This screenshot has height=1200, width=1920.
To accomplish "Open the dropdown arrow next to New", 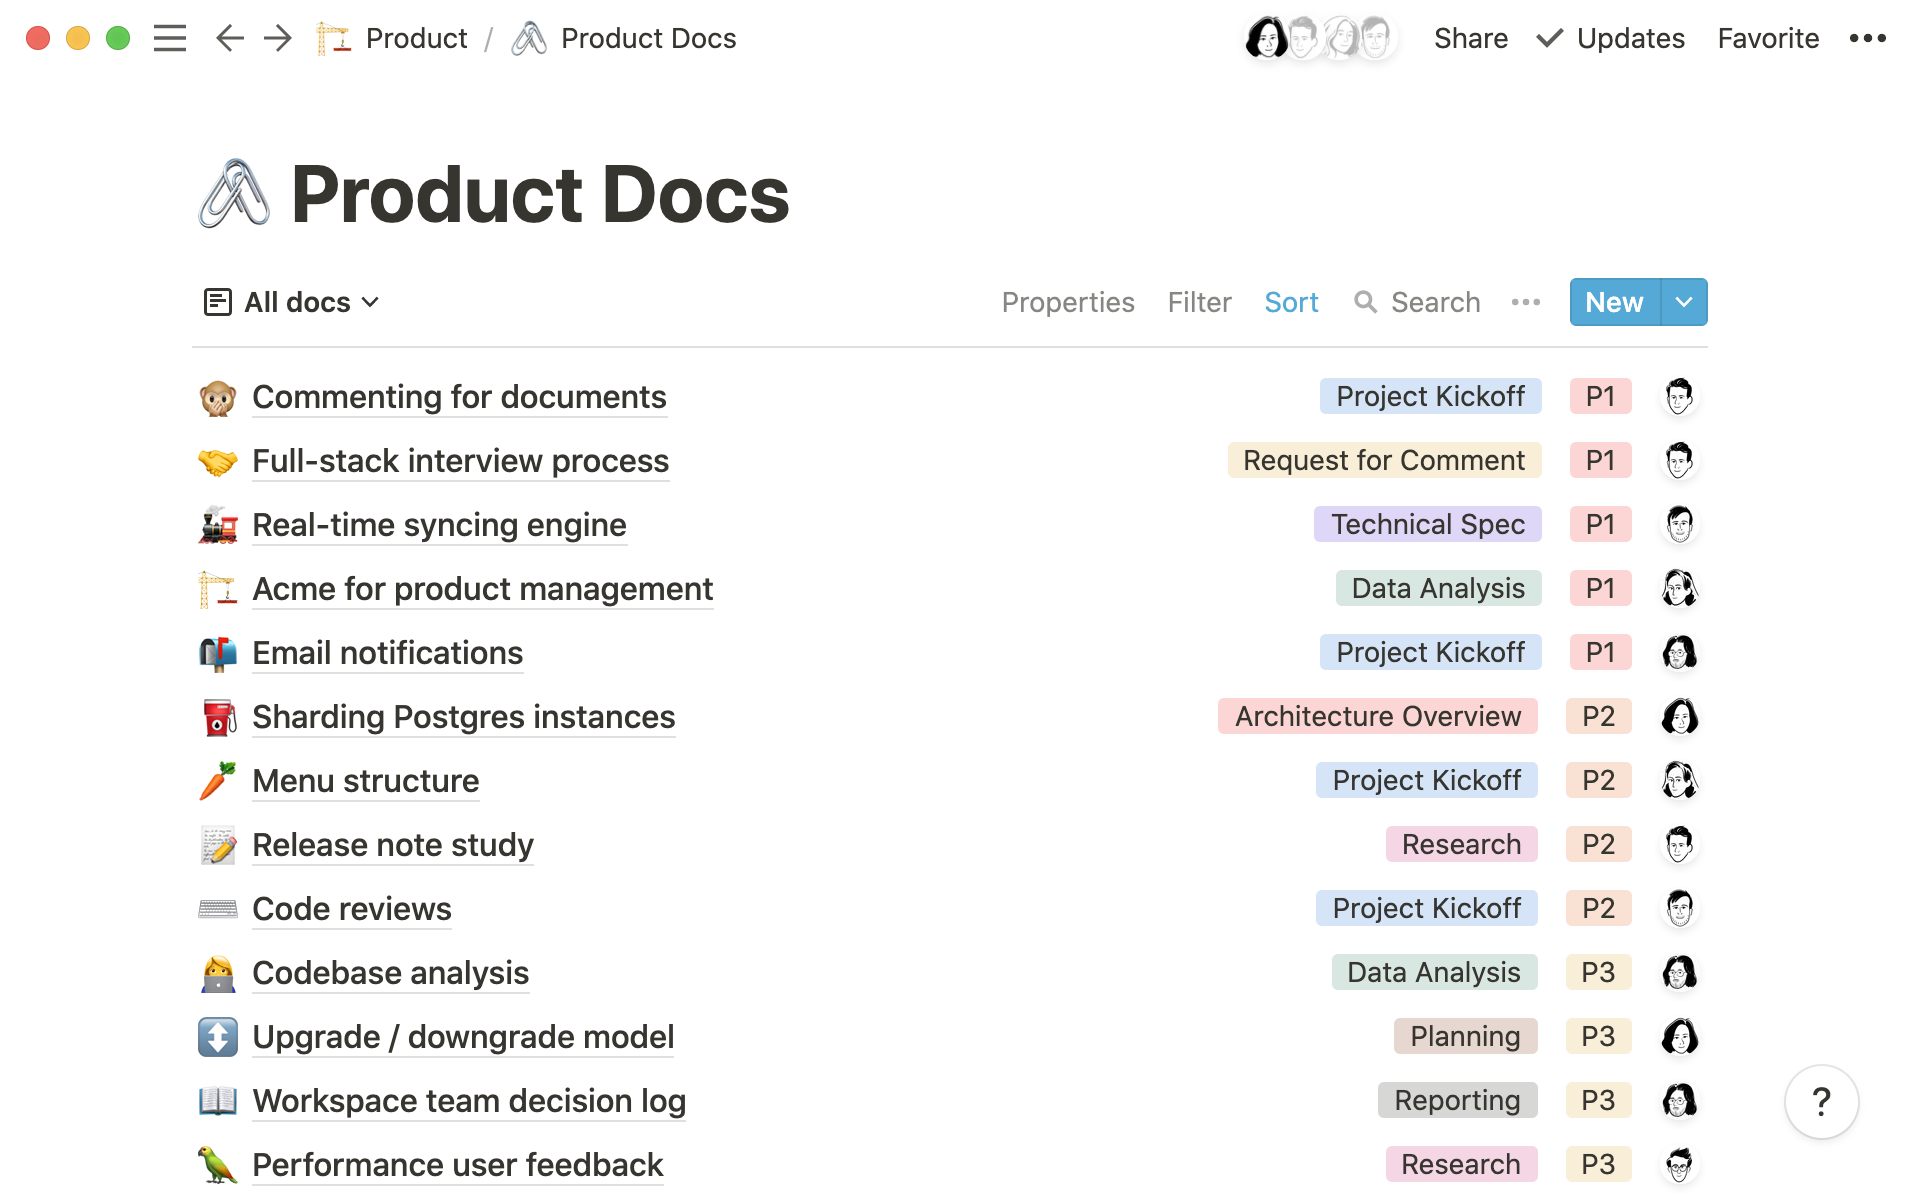I will click(x=1684, y=302).
